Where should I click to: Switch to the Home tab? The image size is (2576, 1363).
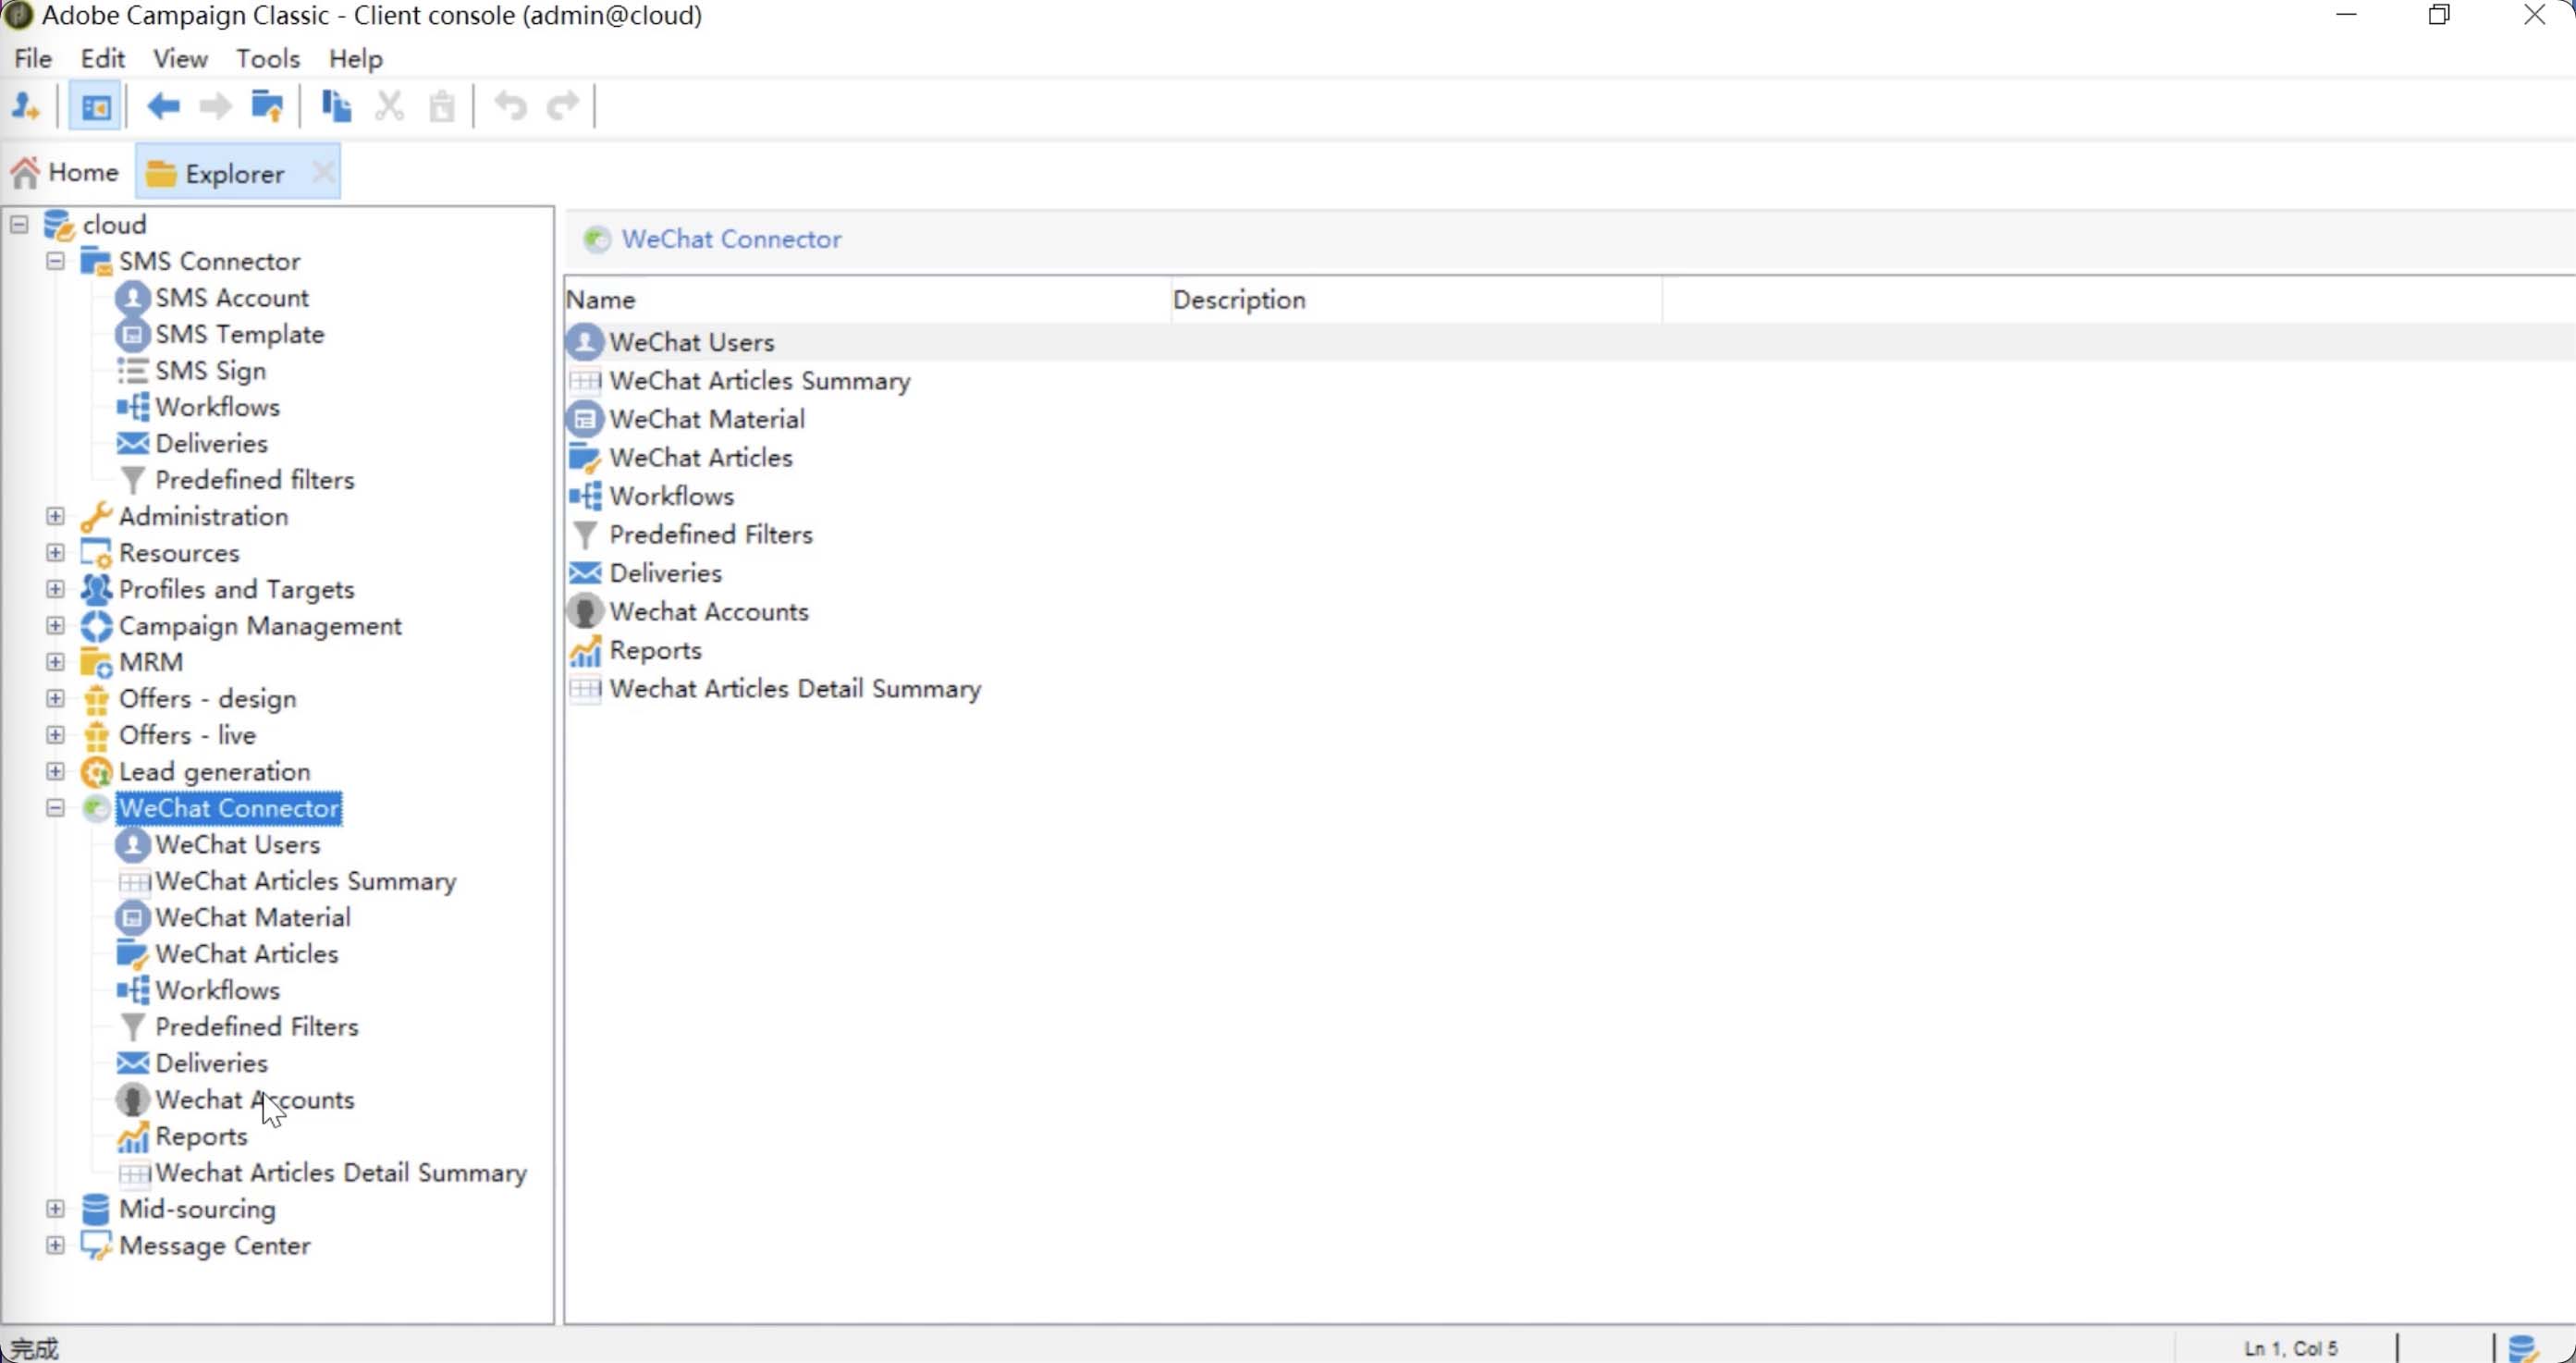point(66,173)
